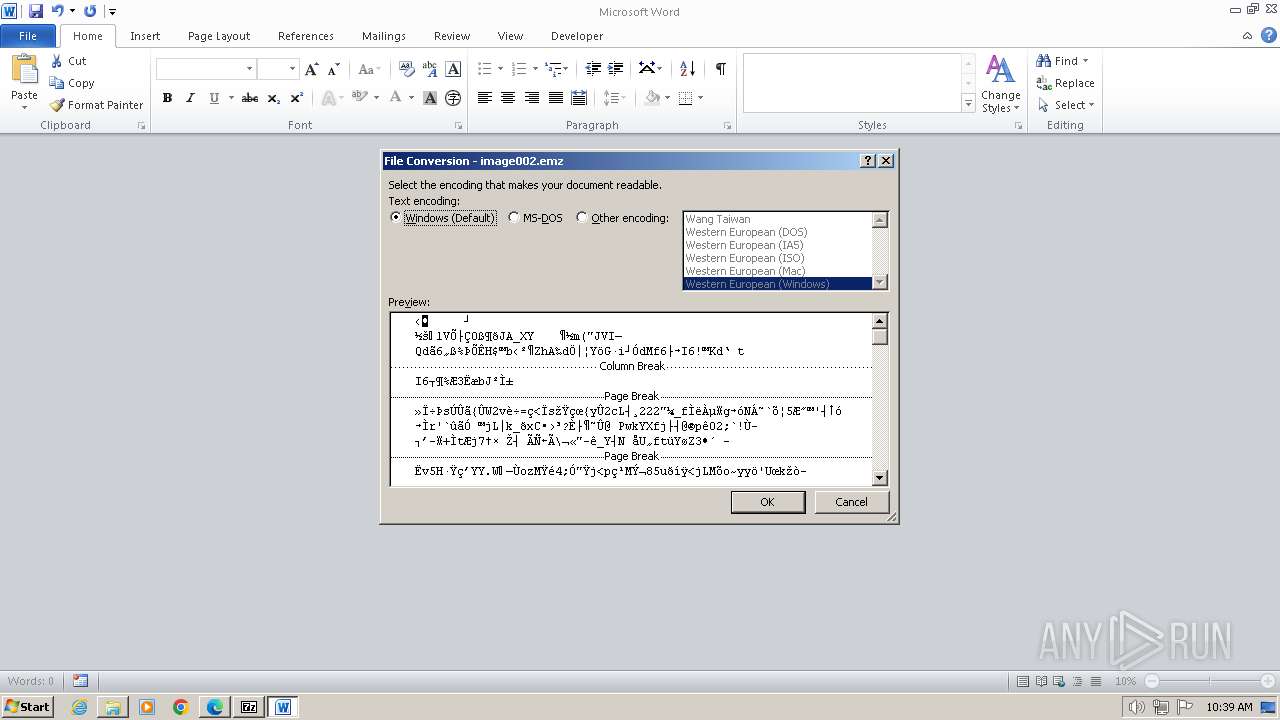The image size is (1280, 720).
Task: Open 7-Zip from taskbar
Action: tap(249, 707)
